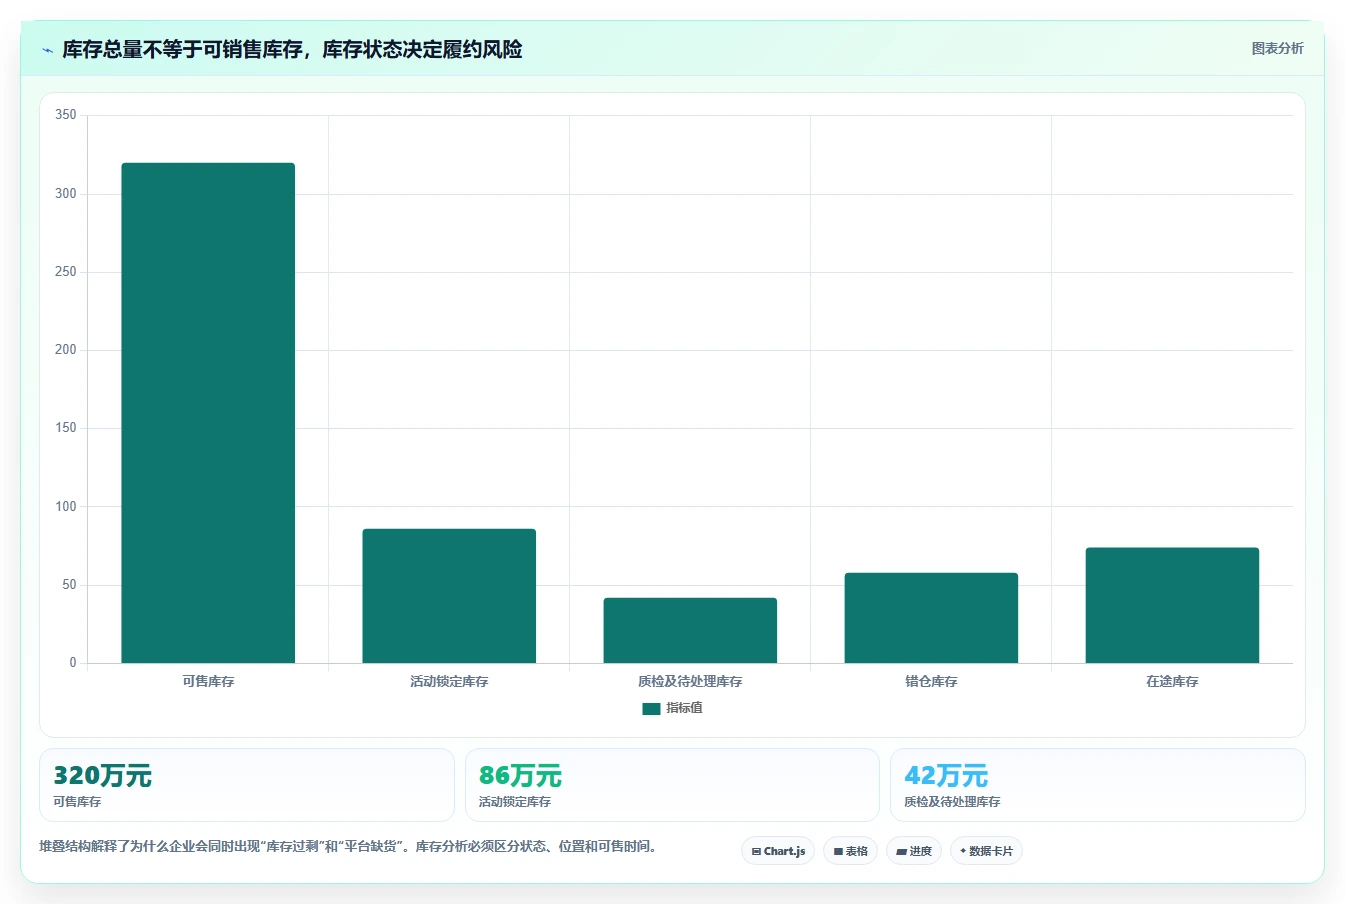Click the 250 y-axis tick label
Viewport: 1345px width, 904px height.
point(66,272)
